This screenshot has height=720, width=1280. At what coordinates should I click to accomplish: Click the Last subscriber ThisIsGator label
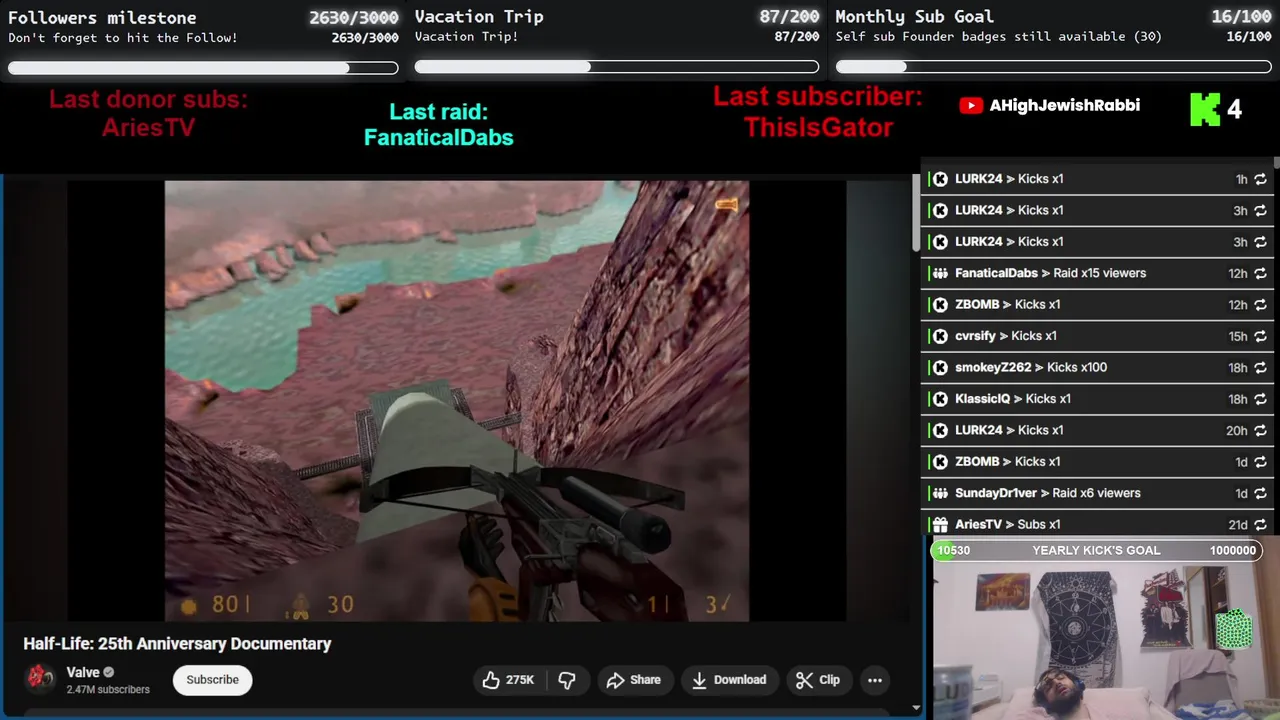pyautogui.click(x=818, y=112)
